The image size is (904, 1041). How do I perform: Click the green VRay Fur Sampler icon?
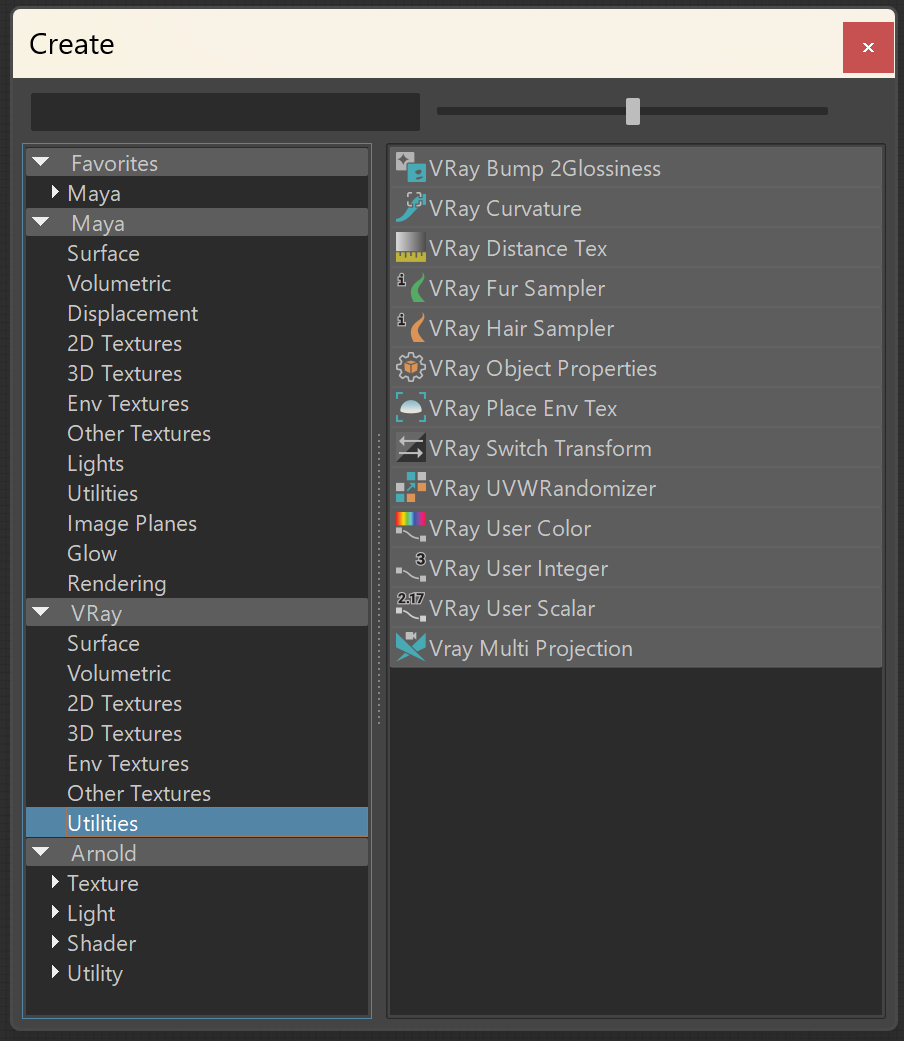click(x=411, y=287)
